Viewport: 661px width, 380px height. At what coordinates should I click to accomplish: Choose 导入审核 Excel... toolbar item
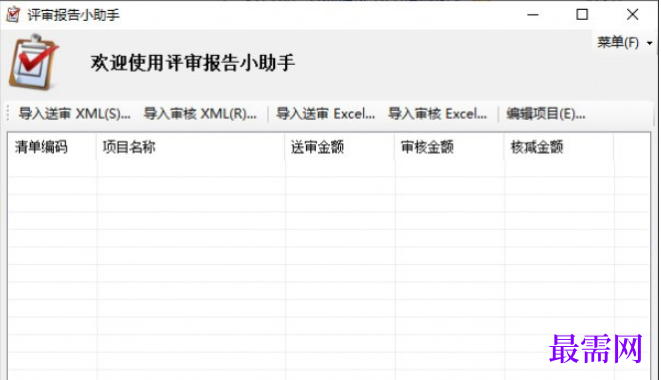438,114
